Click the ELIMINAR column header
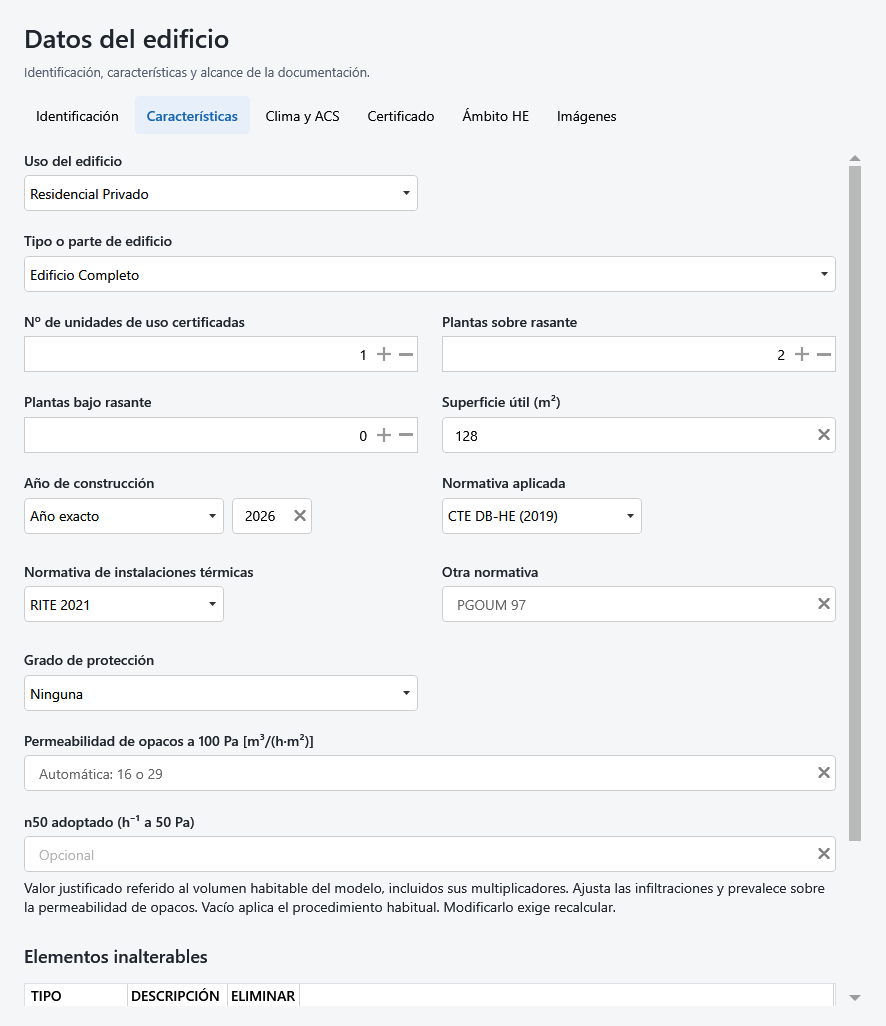Image resolution: width=886 pixels, height=1026 pixels. [x=263, y=995]
